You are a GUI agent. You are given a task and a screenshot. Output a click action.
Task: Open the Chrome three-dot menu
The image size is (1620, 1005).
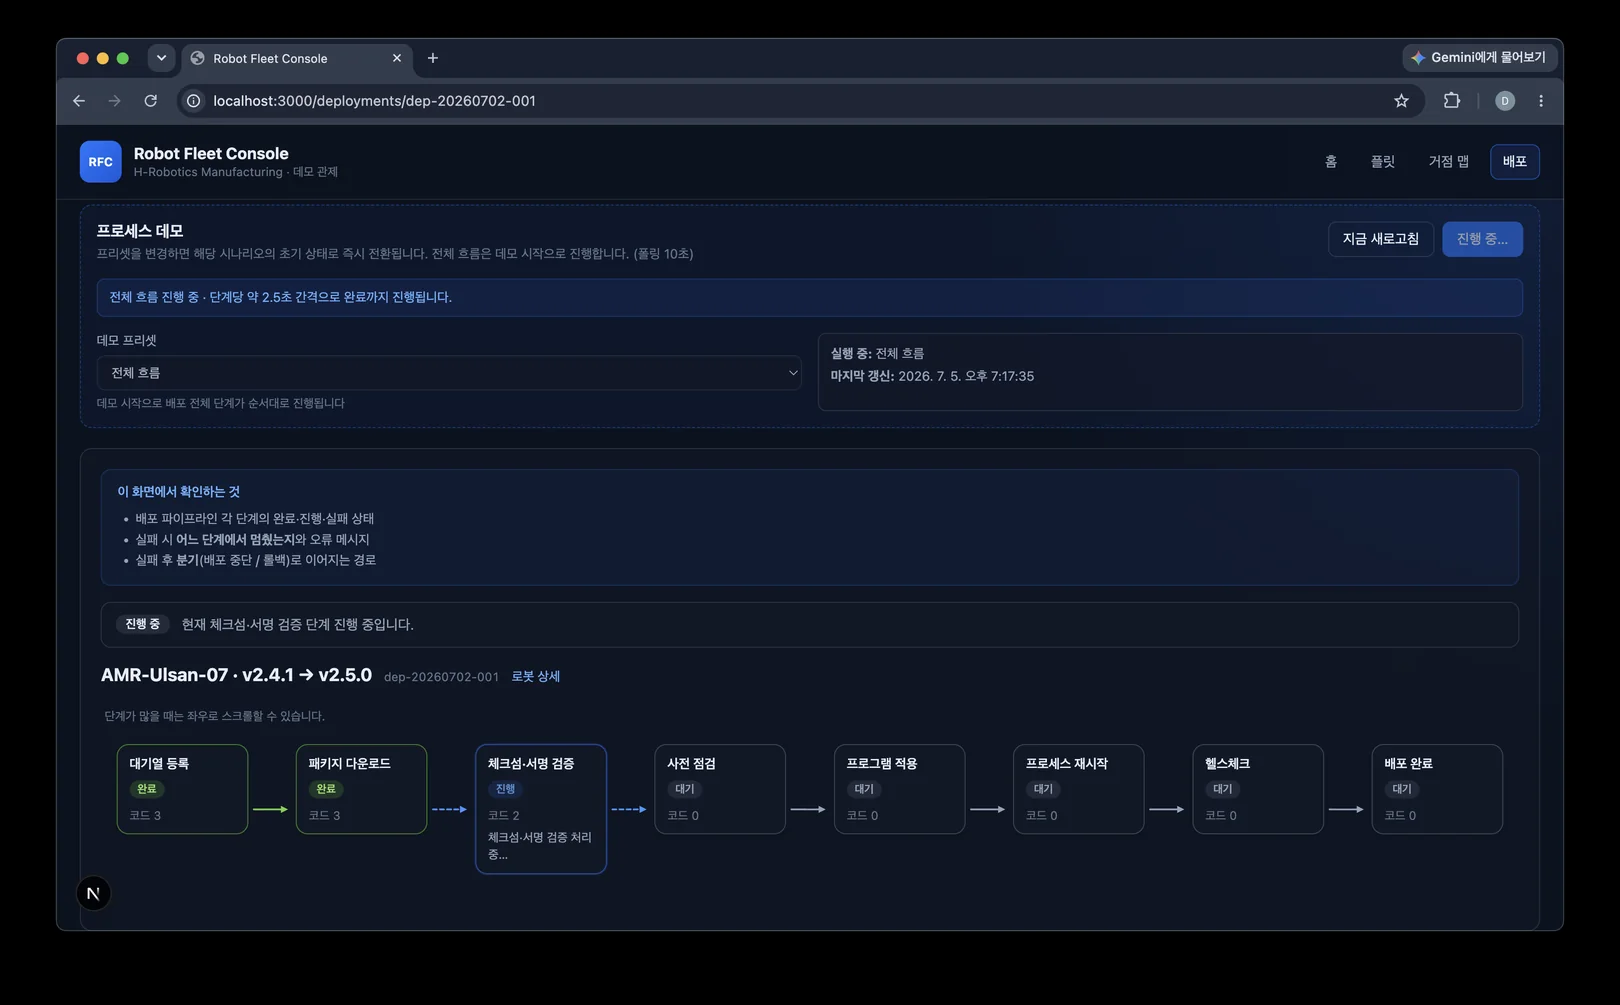click(1541, 101)
